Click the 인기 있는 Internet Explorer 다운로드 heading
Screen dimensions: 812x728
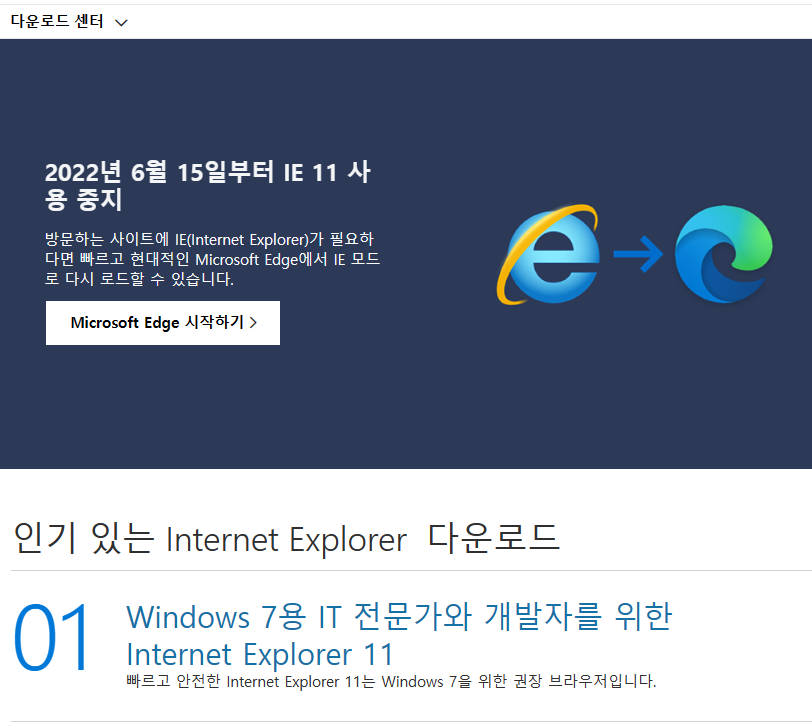point(286,538)
